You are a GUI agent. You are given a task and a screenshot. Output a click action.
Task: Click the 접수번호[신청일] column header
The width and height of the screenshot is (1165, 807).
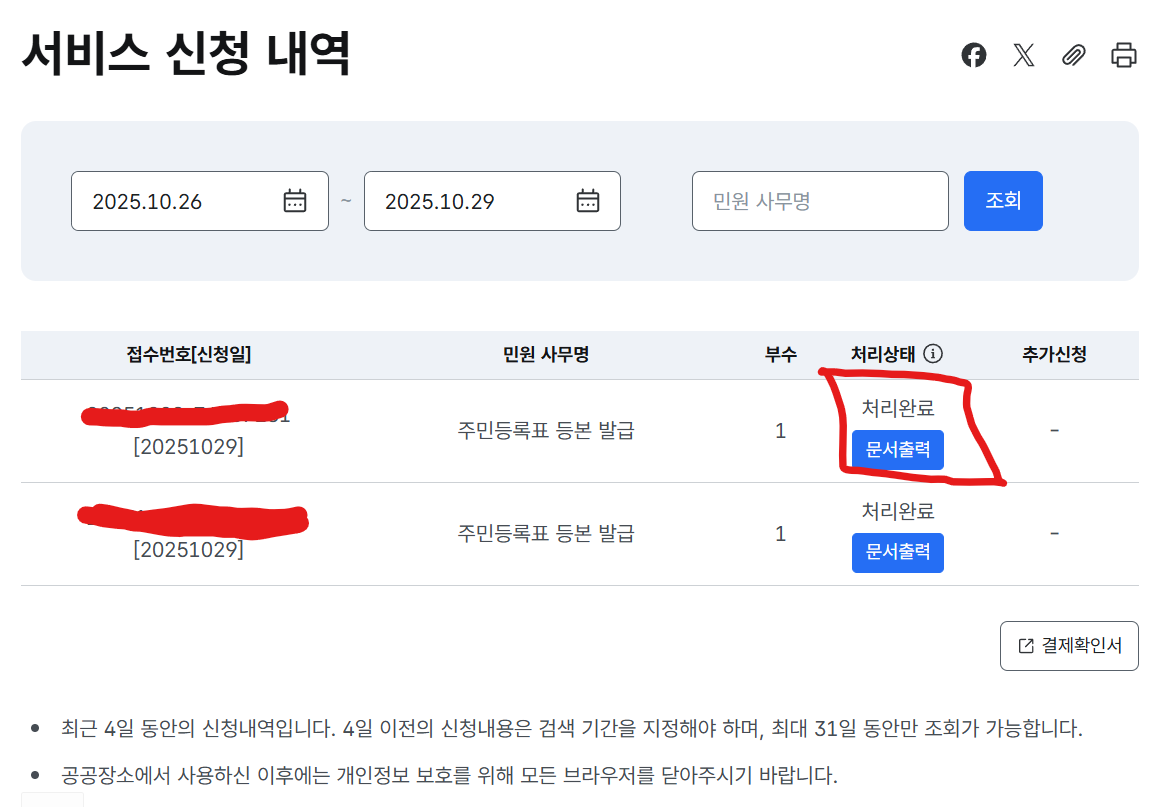(x=189, y=354)
